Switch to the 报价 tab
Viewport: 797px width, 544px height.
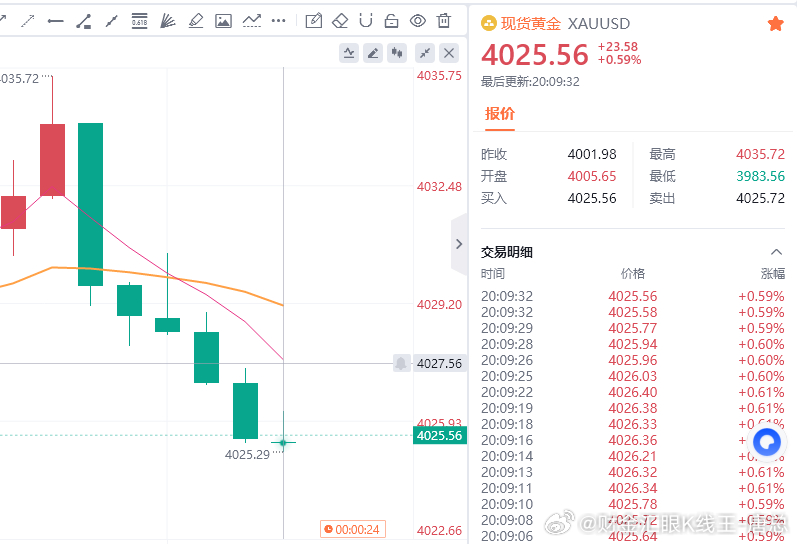tap(500, 113)
